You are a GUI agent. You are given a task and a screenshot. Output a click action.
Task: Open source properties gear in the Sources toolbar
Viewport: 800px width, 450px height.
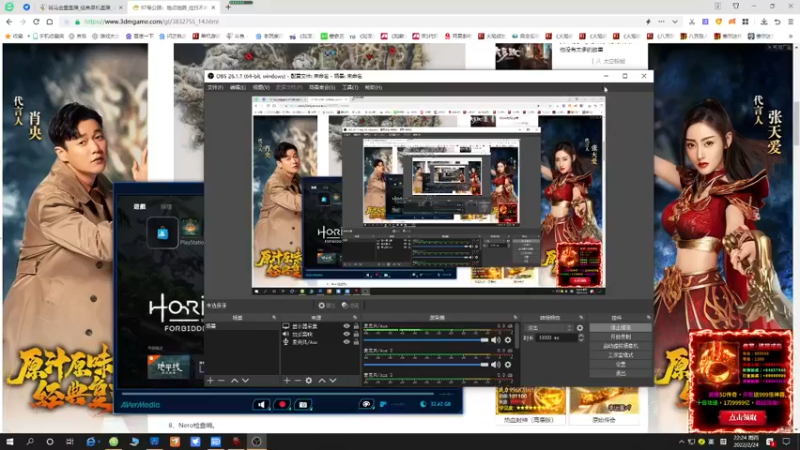[x=309, y=381]
